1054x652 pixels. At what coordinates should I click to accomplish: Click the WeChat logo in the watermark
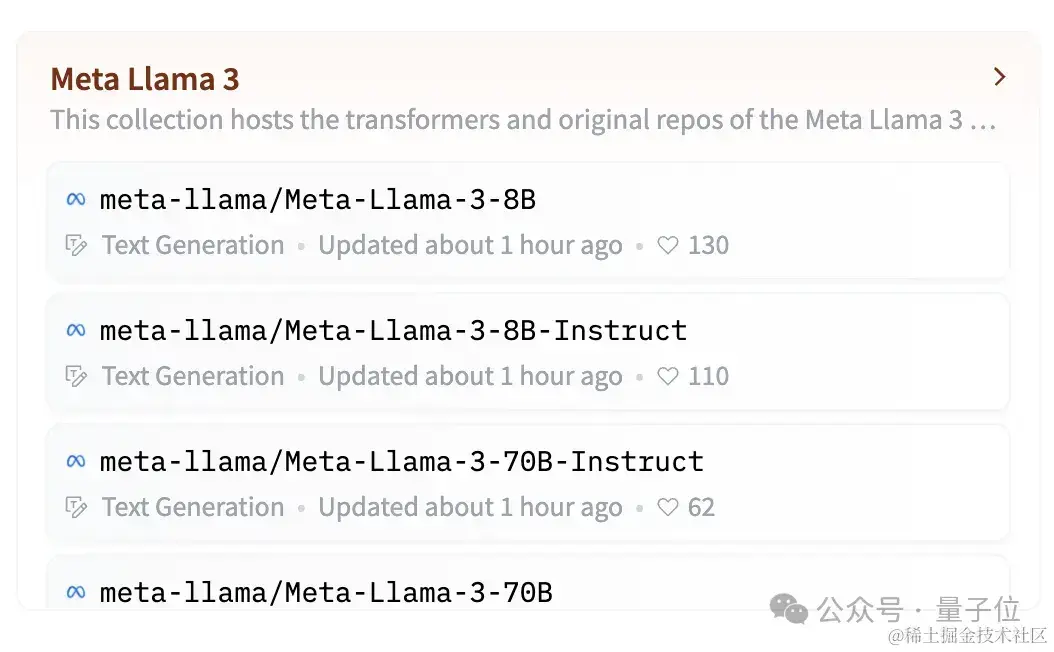coord(789,609)
